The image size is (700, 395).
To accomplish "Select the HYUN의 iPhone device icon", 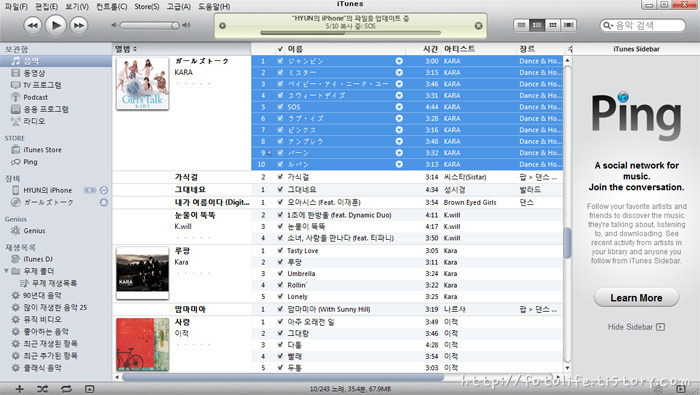I will point(16,190).
